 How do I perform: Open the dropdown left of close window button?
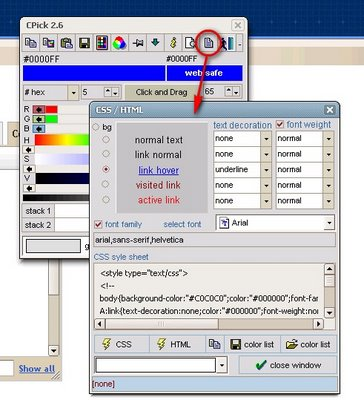tap(222, 365)
